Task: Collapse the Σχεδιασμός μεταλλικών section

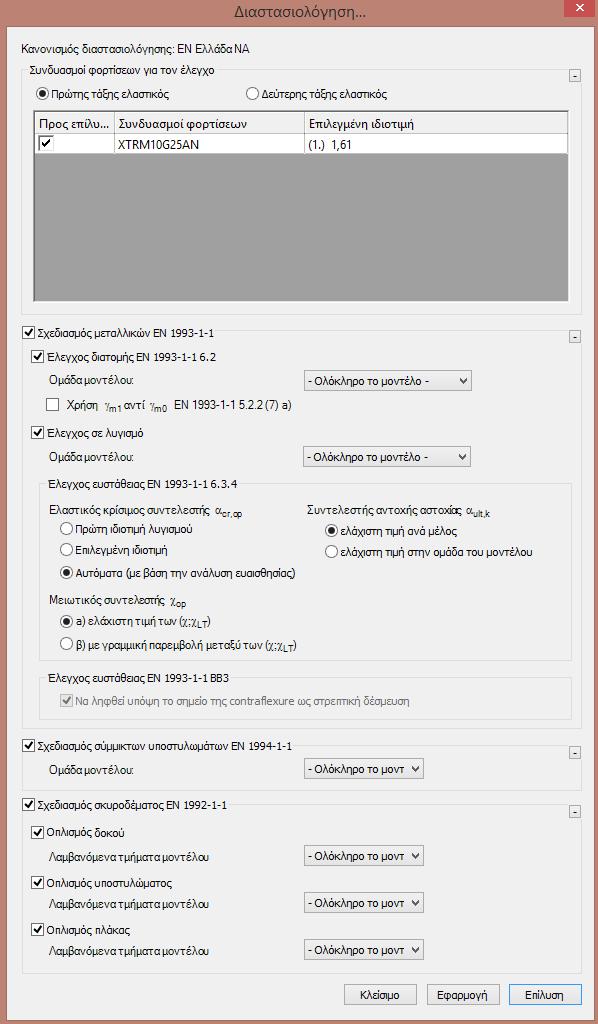Action: point(574,338)
